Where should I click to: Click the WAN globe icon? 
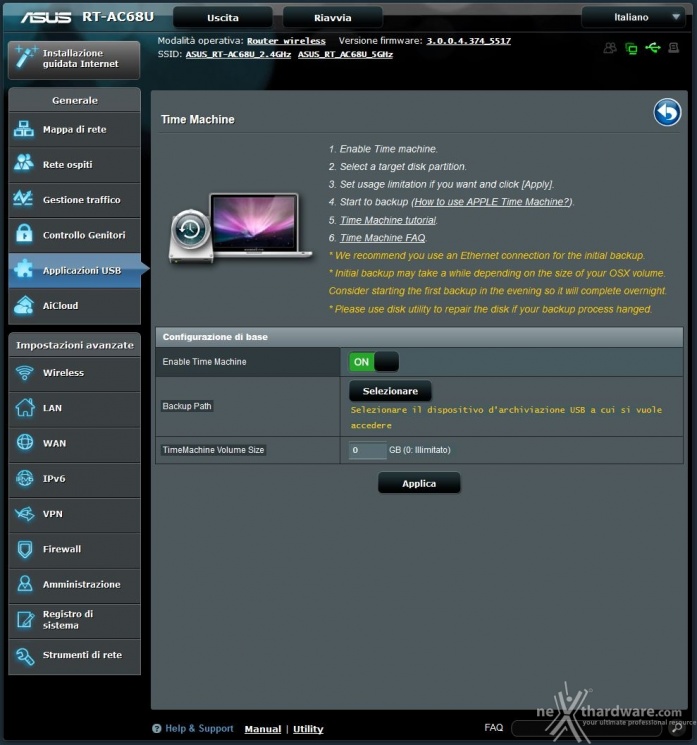click(24, 442)
